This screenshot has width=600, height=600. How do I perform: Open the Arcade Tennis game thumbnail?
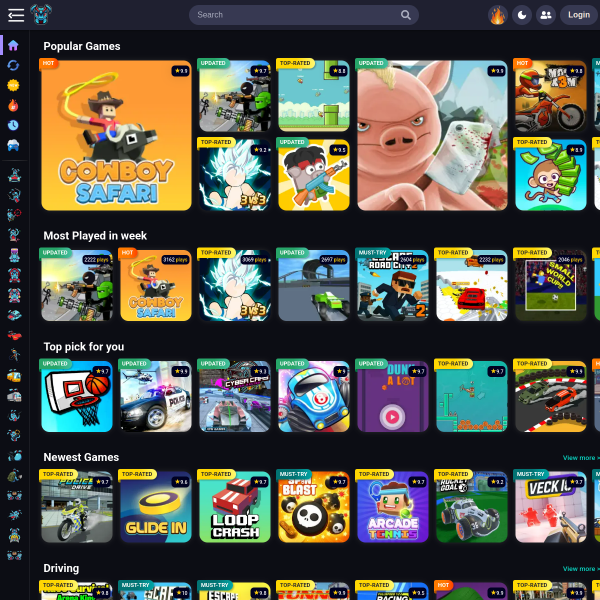pyautogui.click(x=392, y=507)
